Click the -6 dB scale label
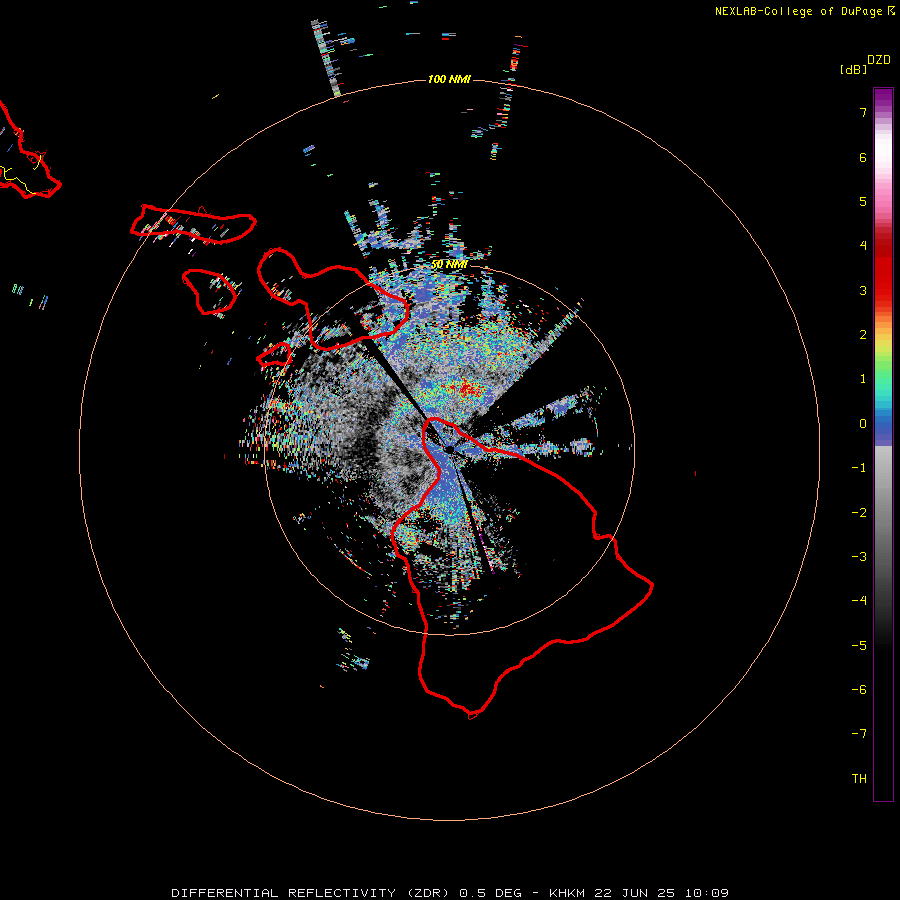This screenshot has width=900, height=900. tap(859, 690)
